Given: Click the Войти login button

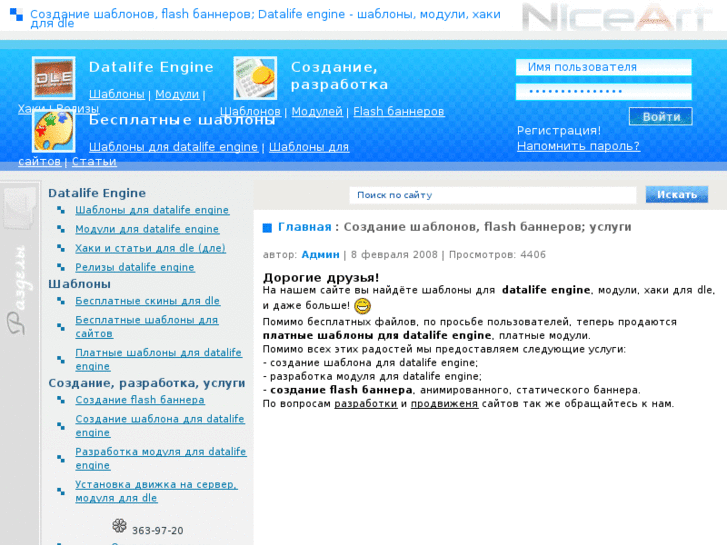Looking at the screenshot, I should [x=661, y=116].
